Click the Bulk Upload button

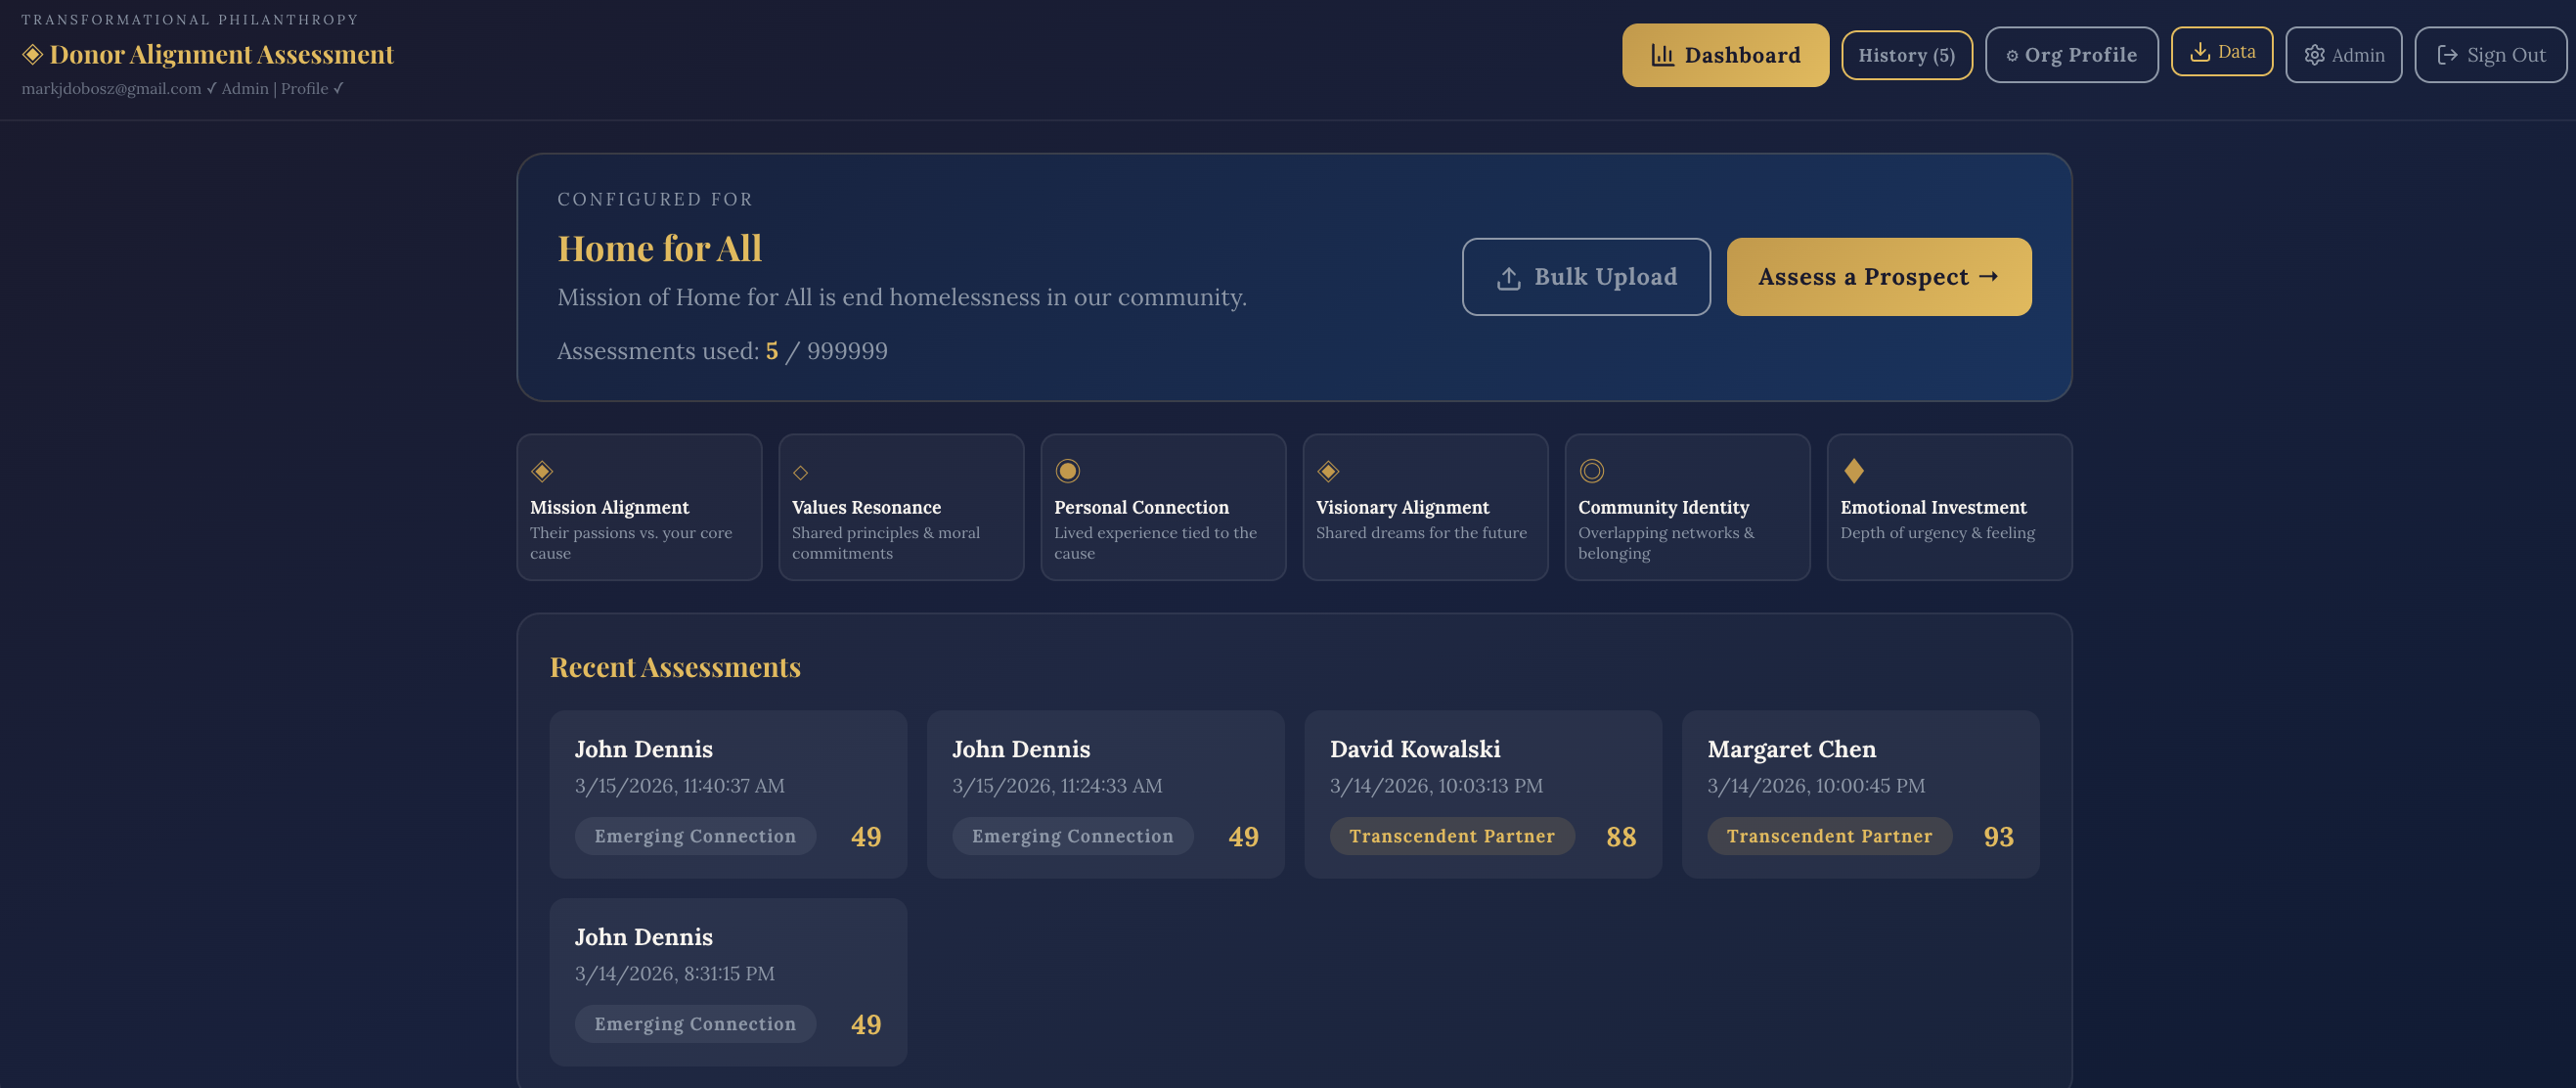tap(1585, 277)
